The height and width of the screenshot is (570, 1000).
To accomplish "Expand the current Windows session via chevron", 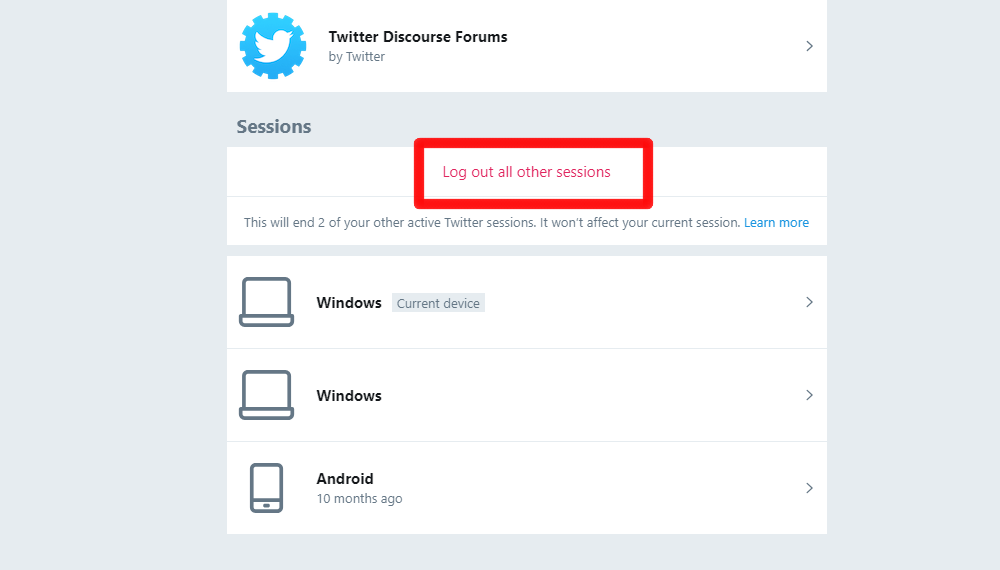I will 809,302.
